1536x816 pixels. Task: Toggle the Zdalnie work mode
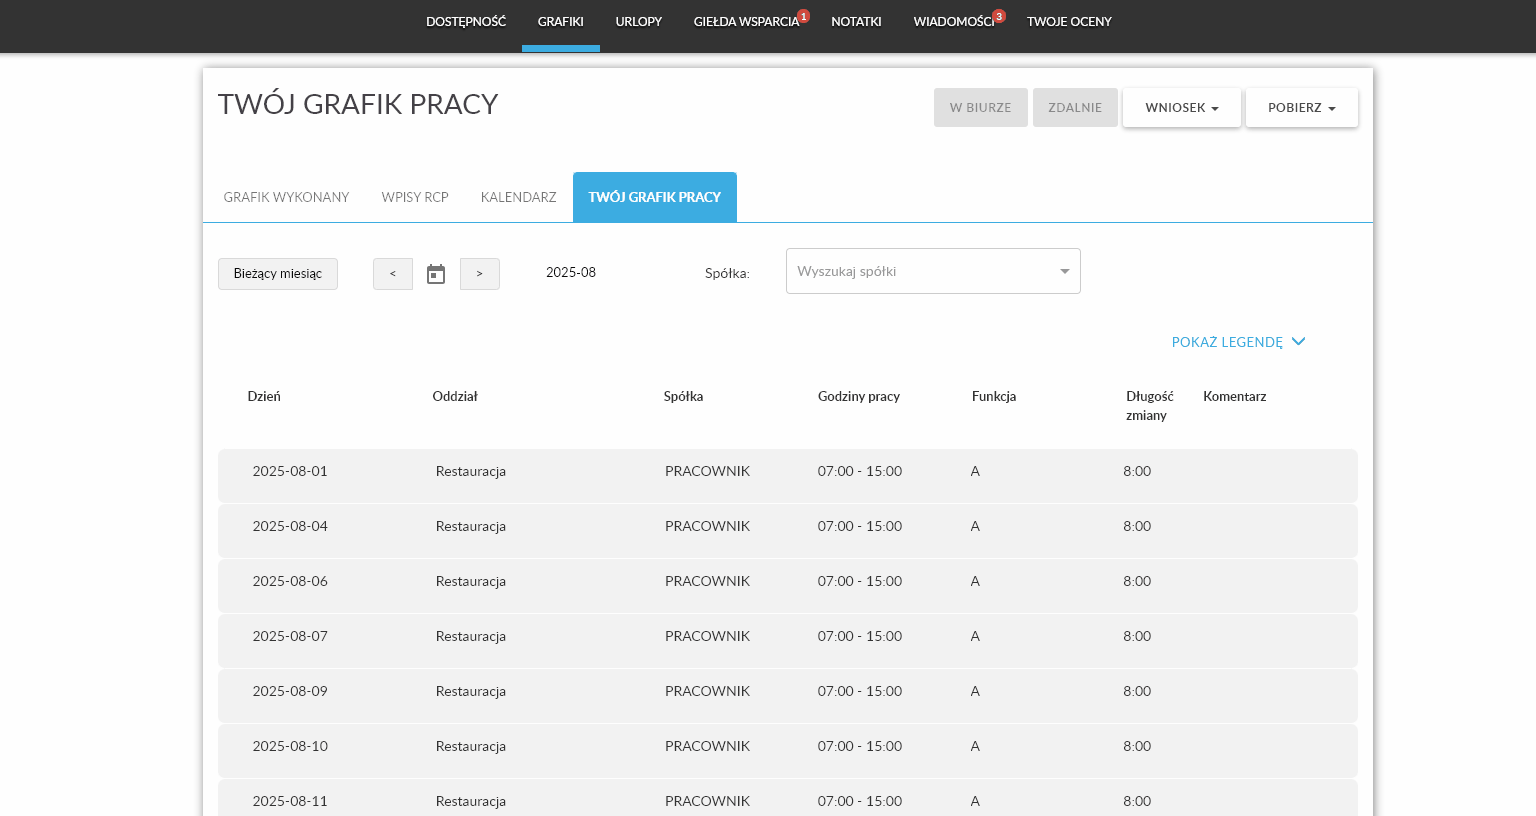click(1075, 108)
